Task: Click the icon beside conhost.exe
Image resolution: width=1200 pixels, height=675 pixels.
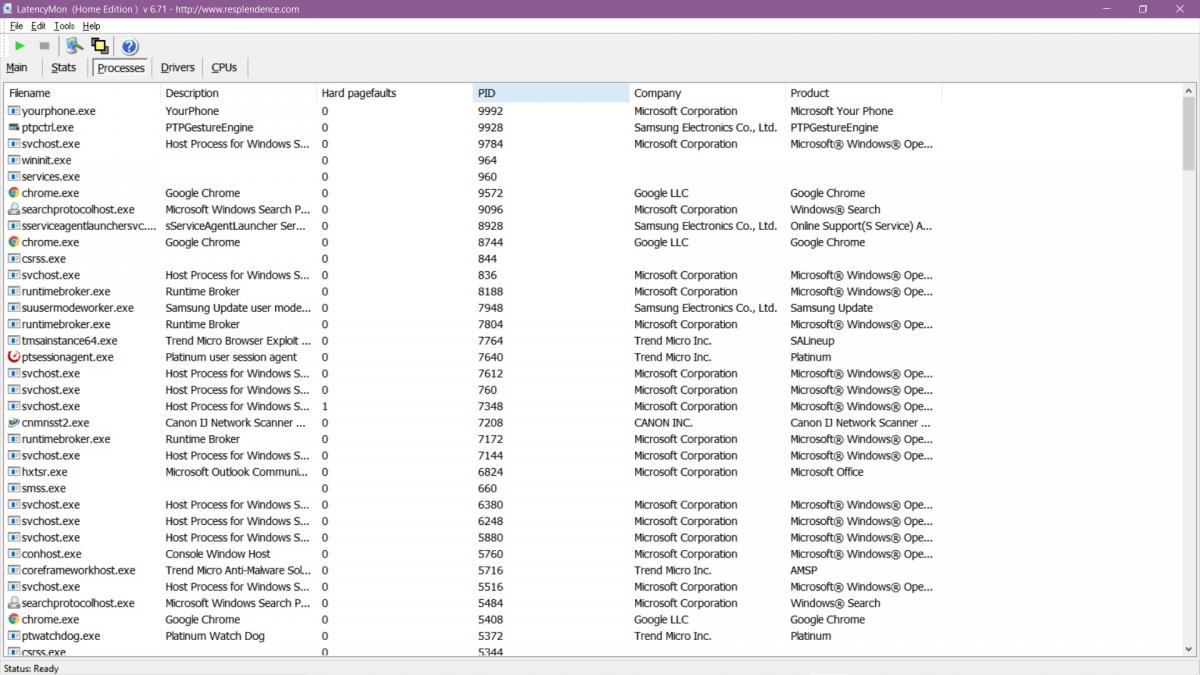Action: tap(14, 554)
